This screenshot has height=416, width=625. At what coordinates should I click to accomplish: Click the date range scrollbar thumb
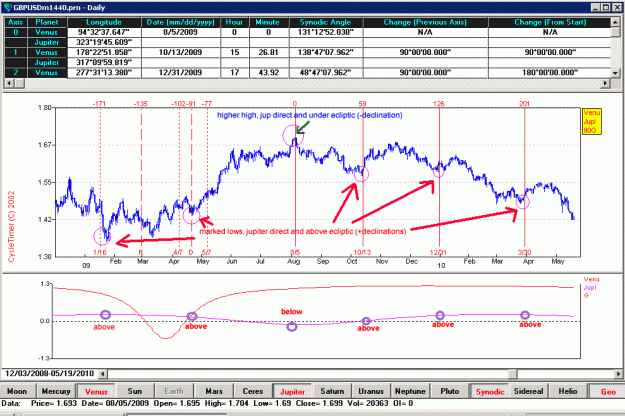[x=513, y=374]
